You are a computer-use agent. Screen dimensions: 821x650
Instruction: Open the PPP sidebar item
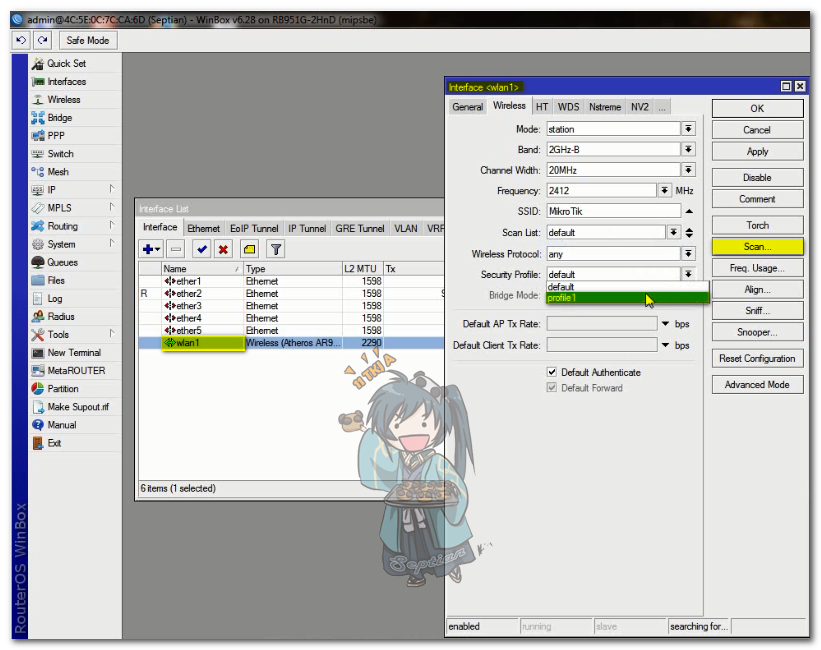[x=56, y=136]
